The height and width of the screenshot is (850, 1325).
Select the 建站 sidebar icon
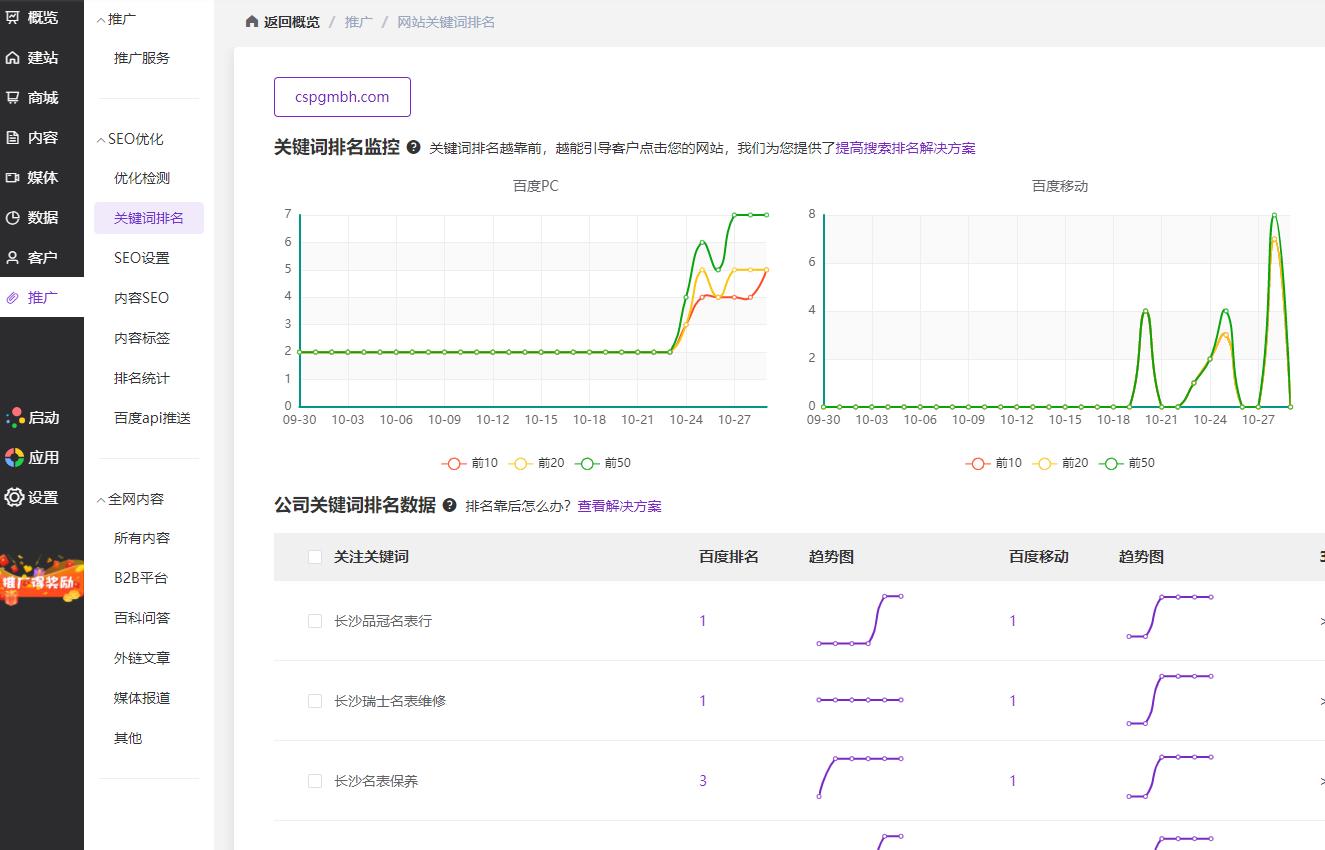[42, 57]
